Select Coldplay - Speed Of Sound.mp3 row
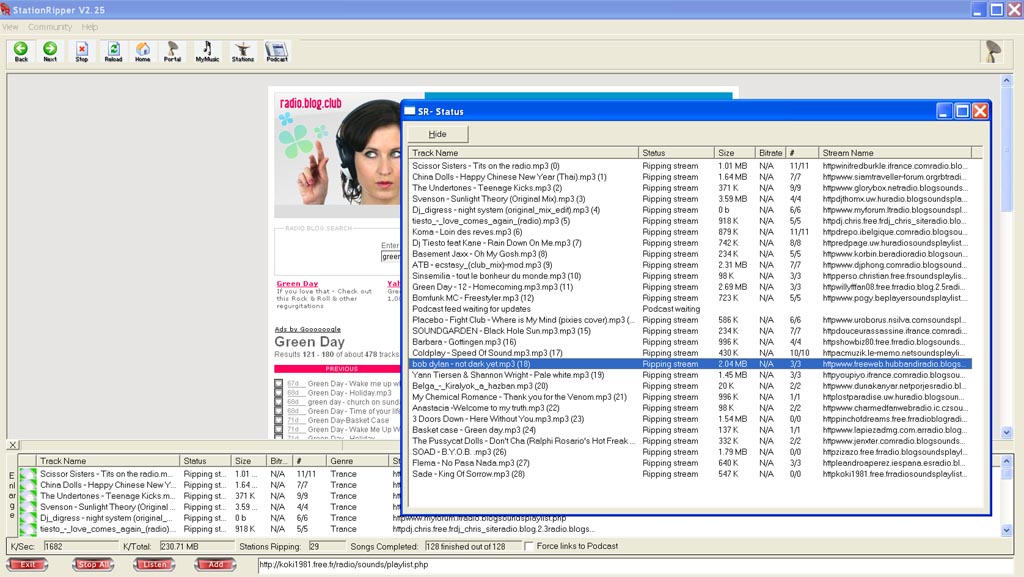The image size is (1024, 577). coord(690,353)
